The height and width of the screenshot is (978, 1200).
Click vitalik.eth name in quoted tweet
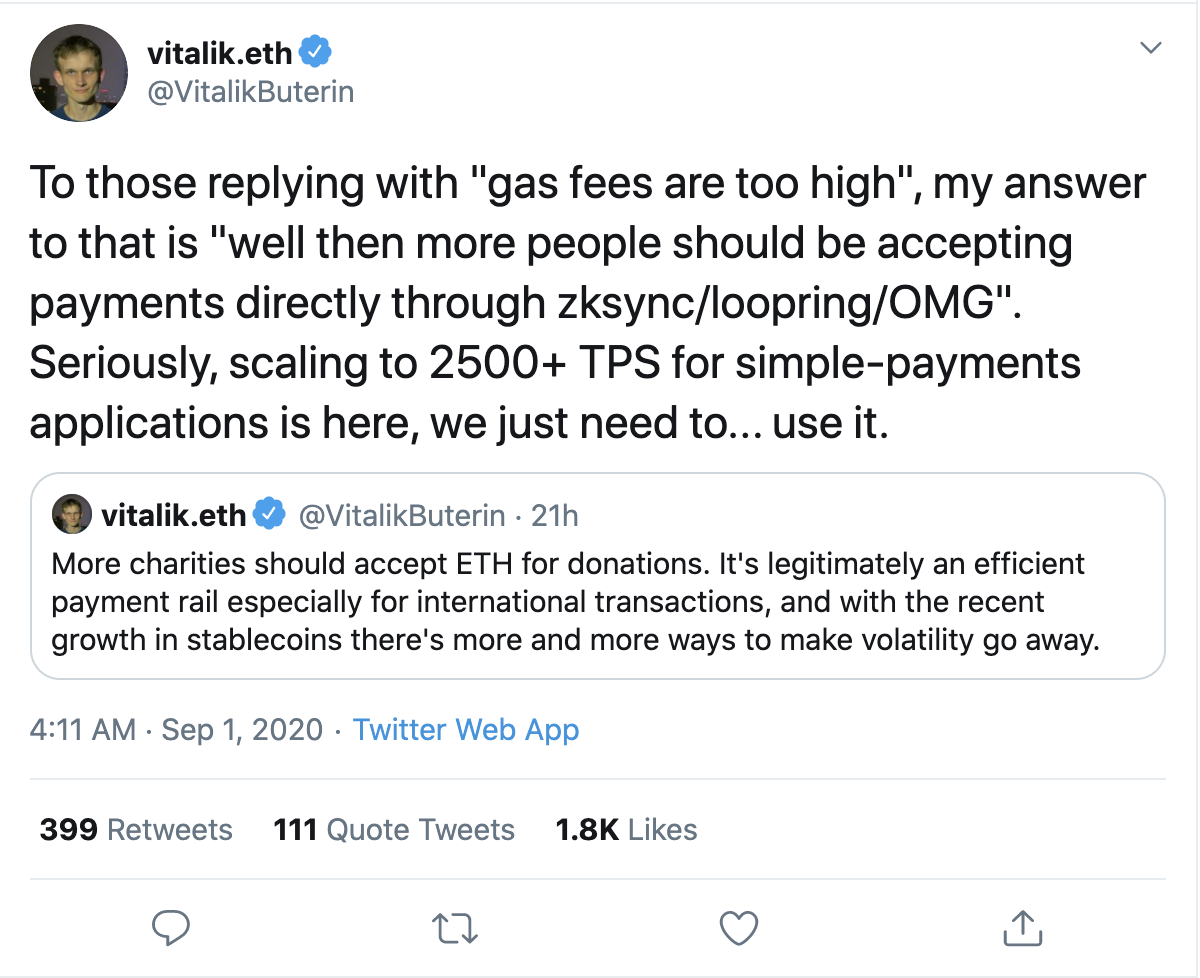(174, 516)
